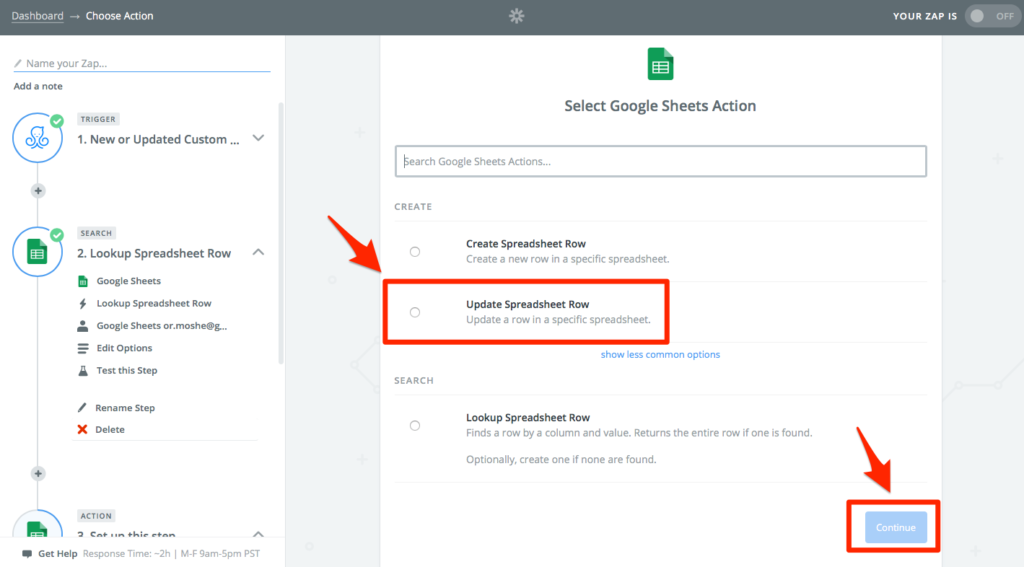
Task: Click the small Google Sheets icon in the step list
Action: [x=83, y=281]
